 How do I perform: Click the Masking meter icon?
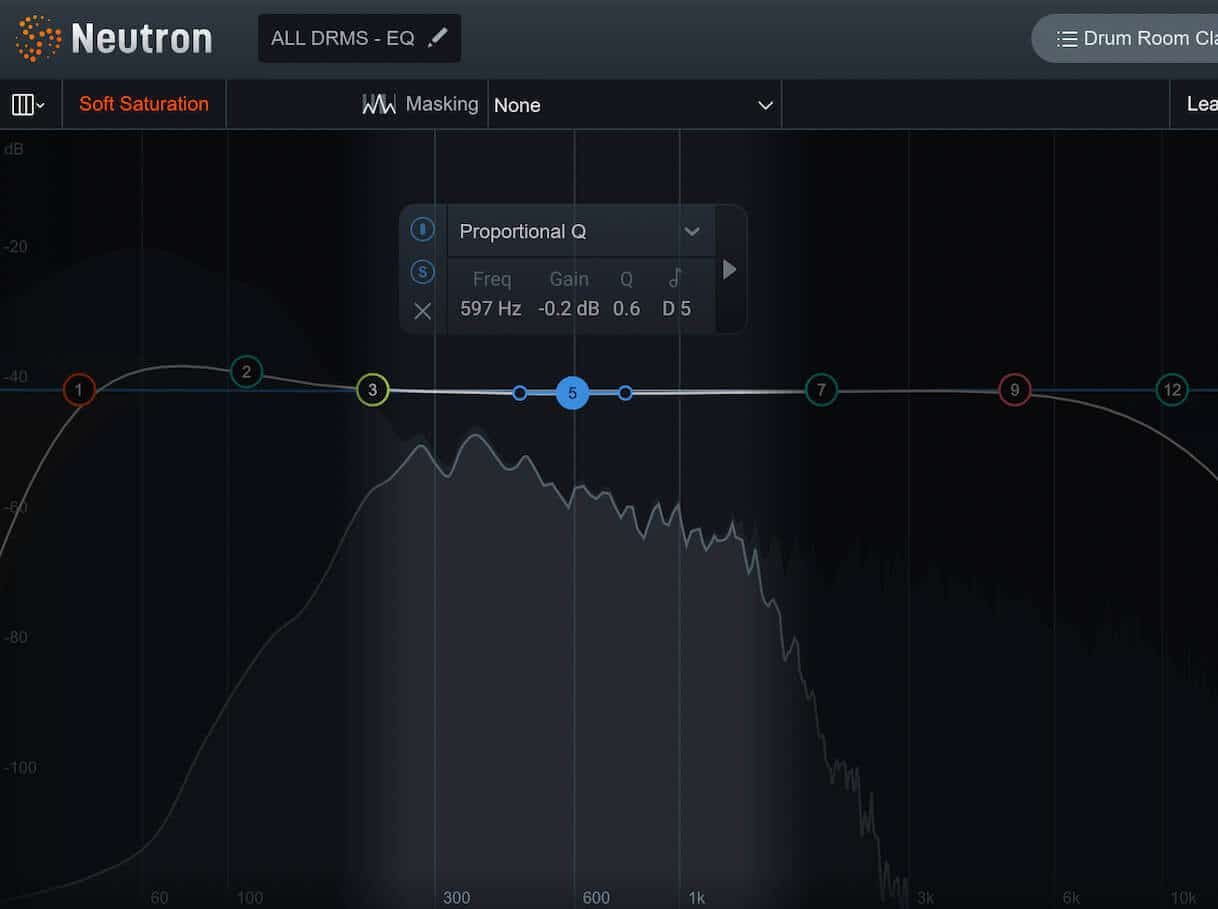tap(379, 104)
